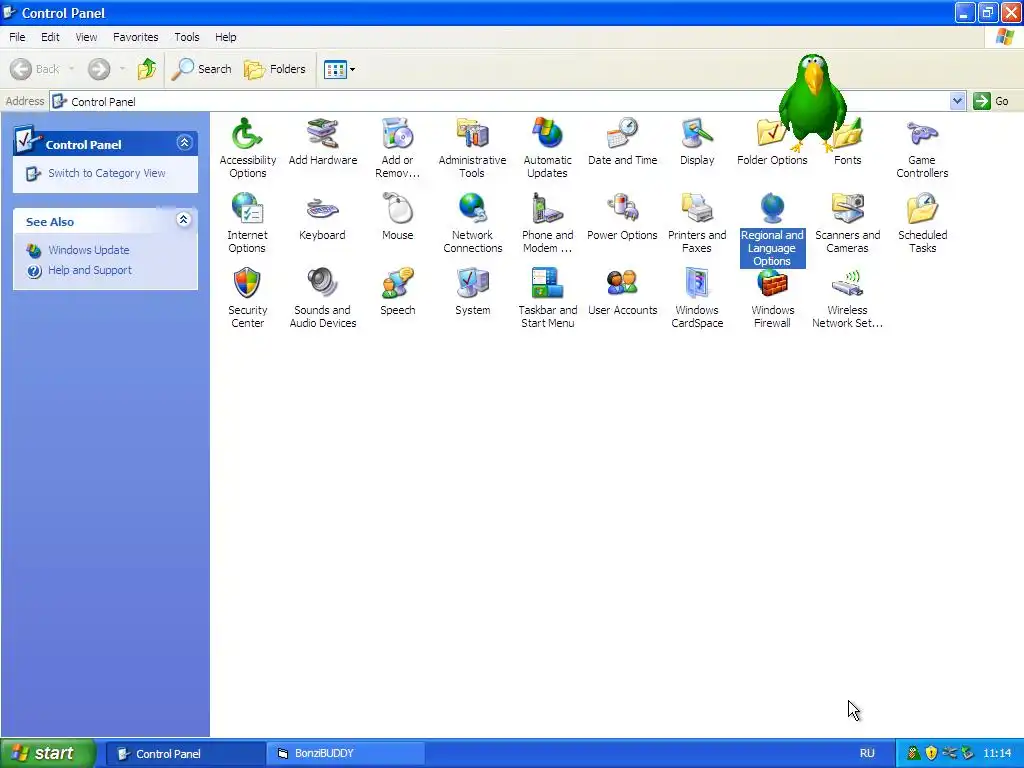Collapse the Control Panel side pane
Viewport: 1024px width, 768px height.
pyautogui.click(x=184, y=142)
